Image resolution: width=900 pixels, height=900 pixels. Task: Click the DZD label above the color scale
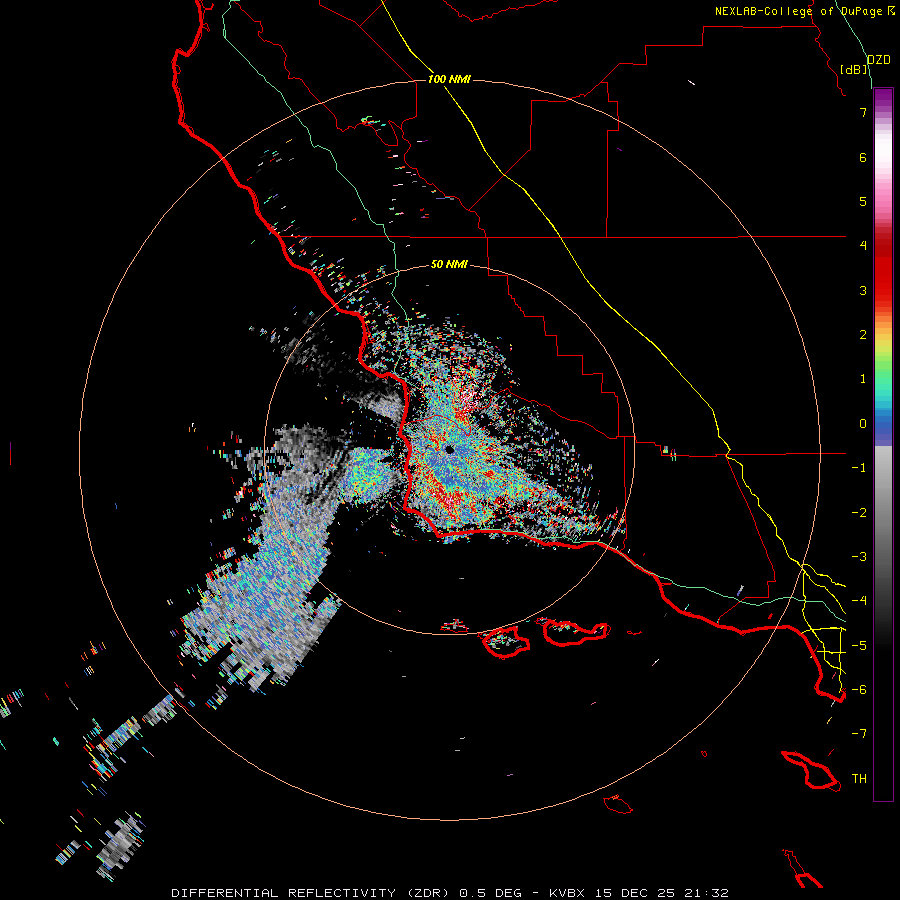[x=879, y=60]
